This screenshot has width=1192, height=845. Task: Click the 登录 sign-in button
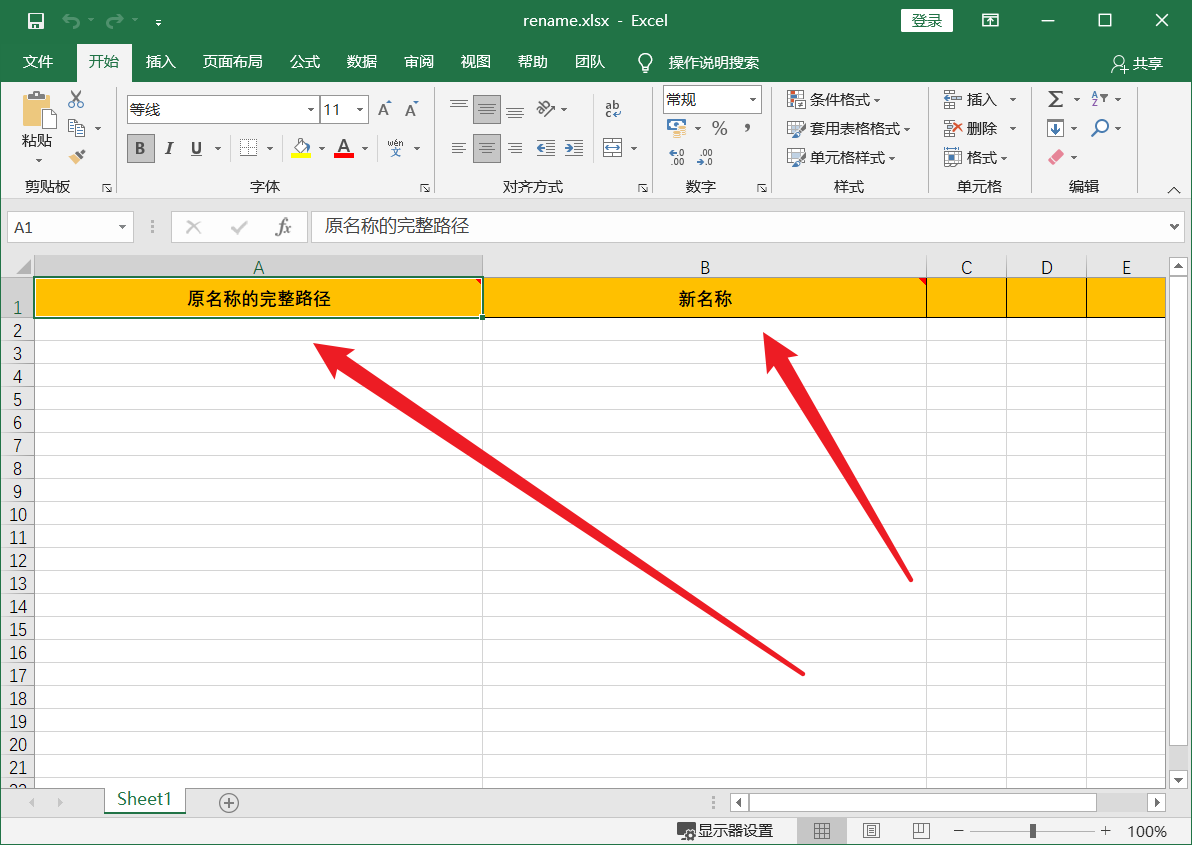pos(926,20)
